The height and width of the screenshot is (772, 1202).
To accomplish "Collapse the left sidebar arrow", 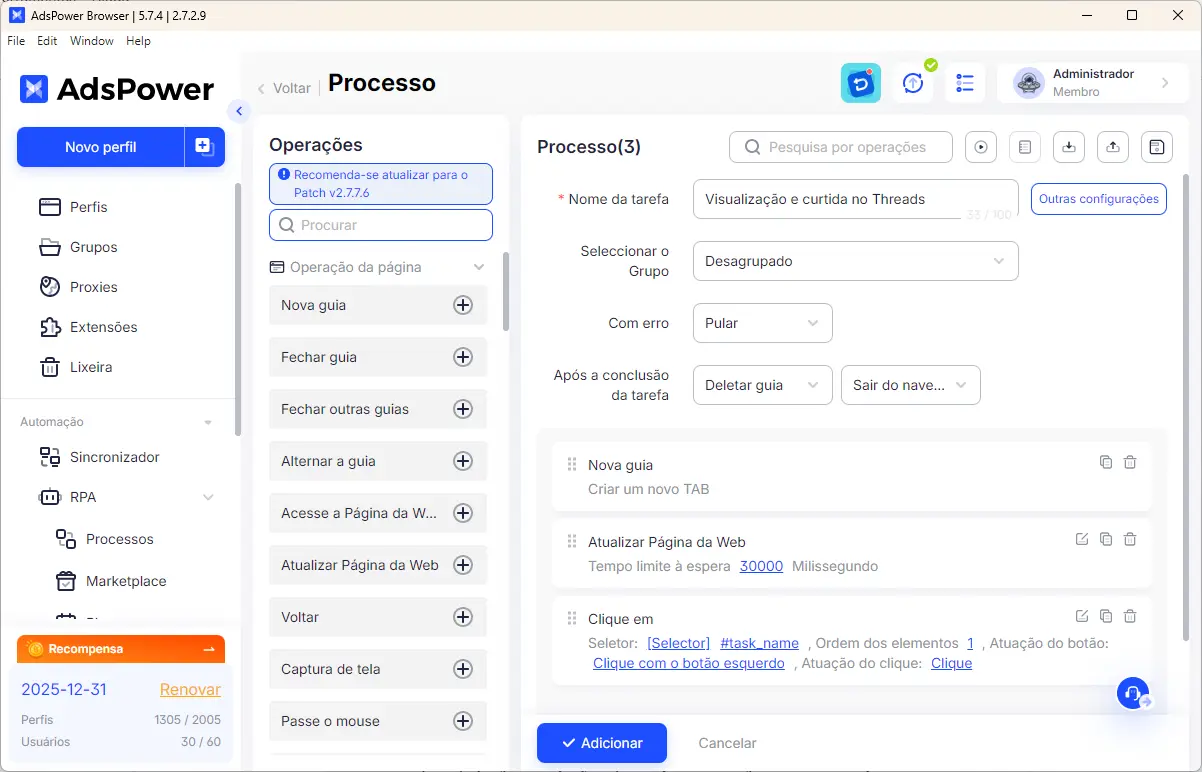I will pyautogui.click(x=238, y=111).
